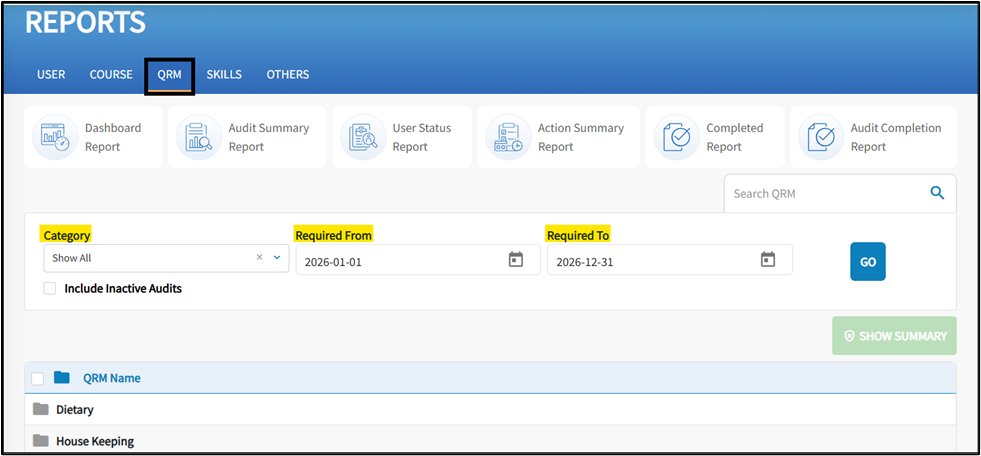
Task: Open the Required From calendar icon
Action: [516, 260]
